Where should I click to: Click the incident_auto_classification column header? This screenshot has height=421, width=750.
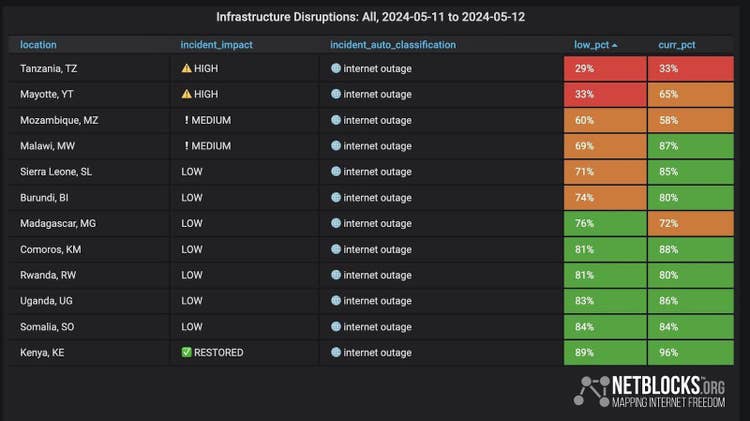(392, 45)
